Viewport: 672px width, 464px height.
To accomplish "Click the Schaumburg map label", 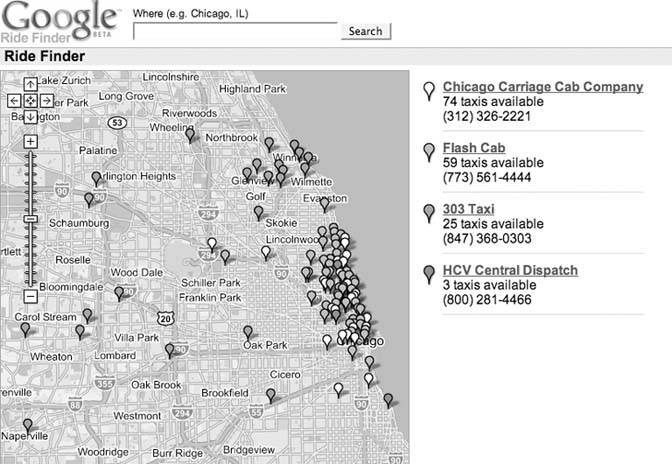I will click(x=79, y=223).
